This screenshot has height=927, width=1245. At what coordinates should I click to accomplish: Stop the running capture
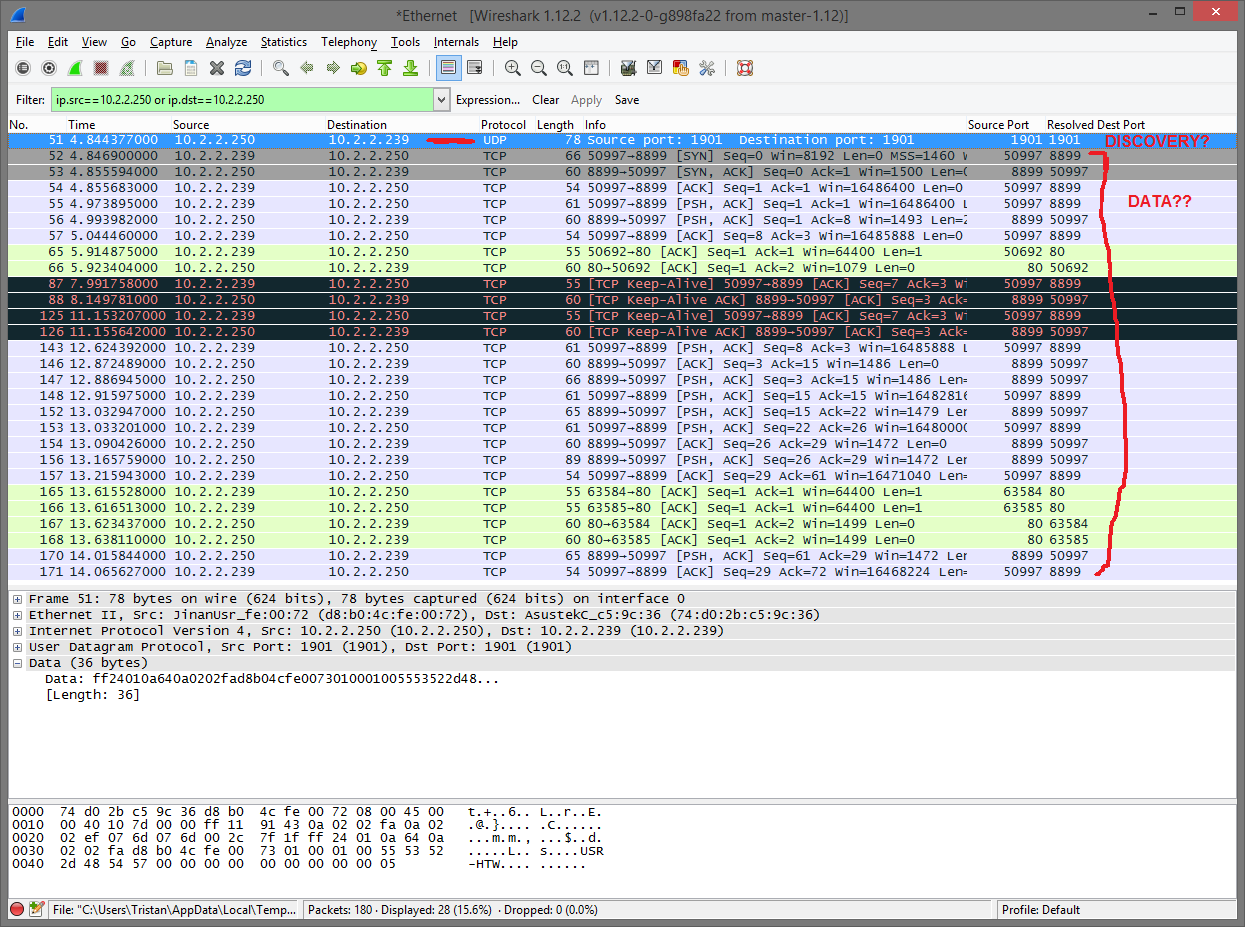(100, 68)
